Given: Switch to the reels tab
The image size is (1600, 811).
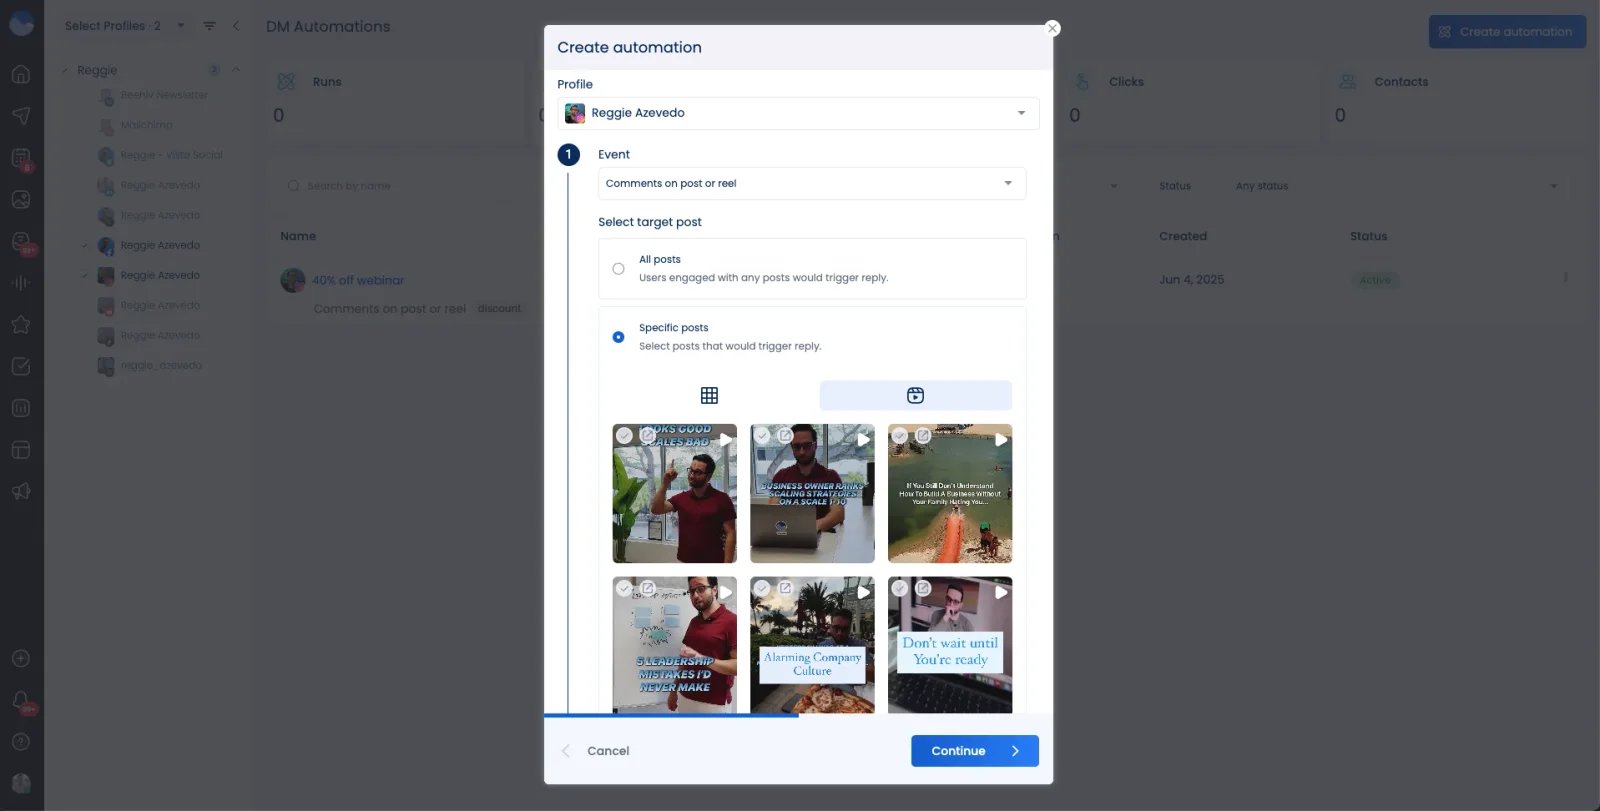Looking at the screenshot, I should [915, 395].
